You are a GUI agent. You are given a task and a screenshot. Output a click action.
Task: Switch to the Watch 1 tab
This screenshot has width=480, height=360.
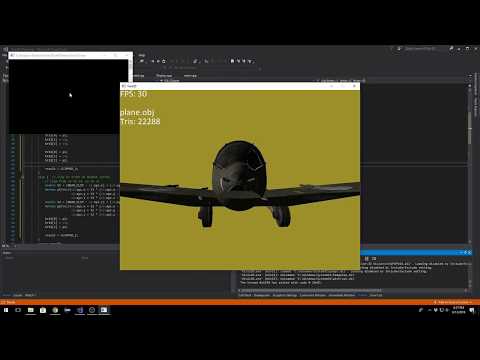click(30, 295)
